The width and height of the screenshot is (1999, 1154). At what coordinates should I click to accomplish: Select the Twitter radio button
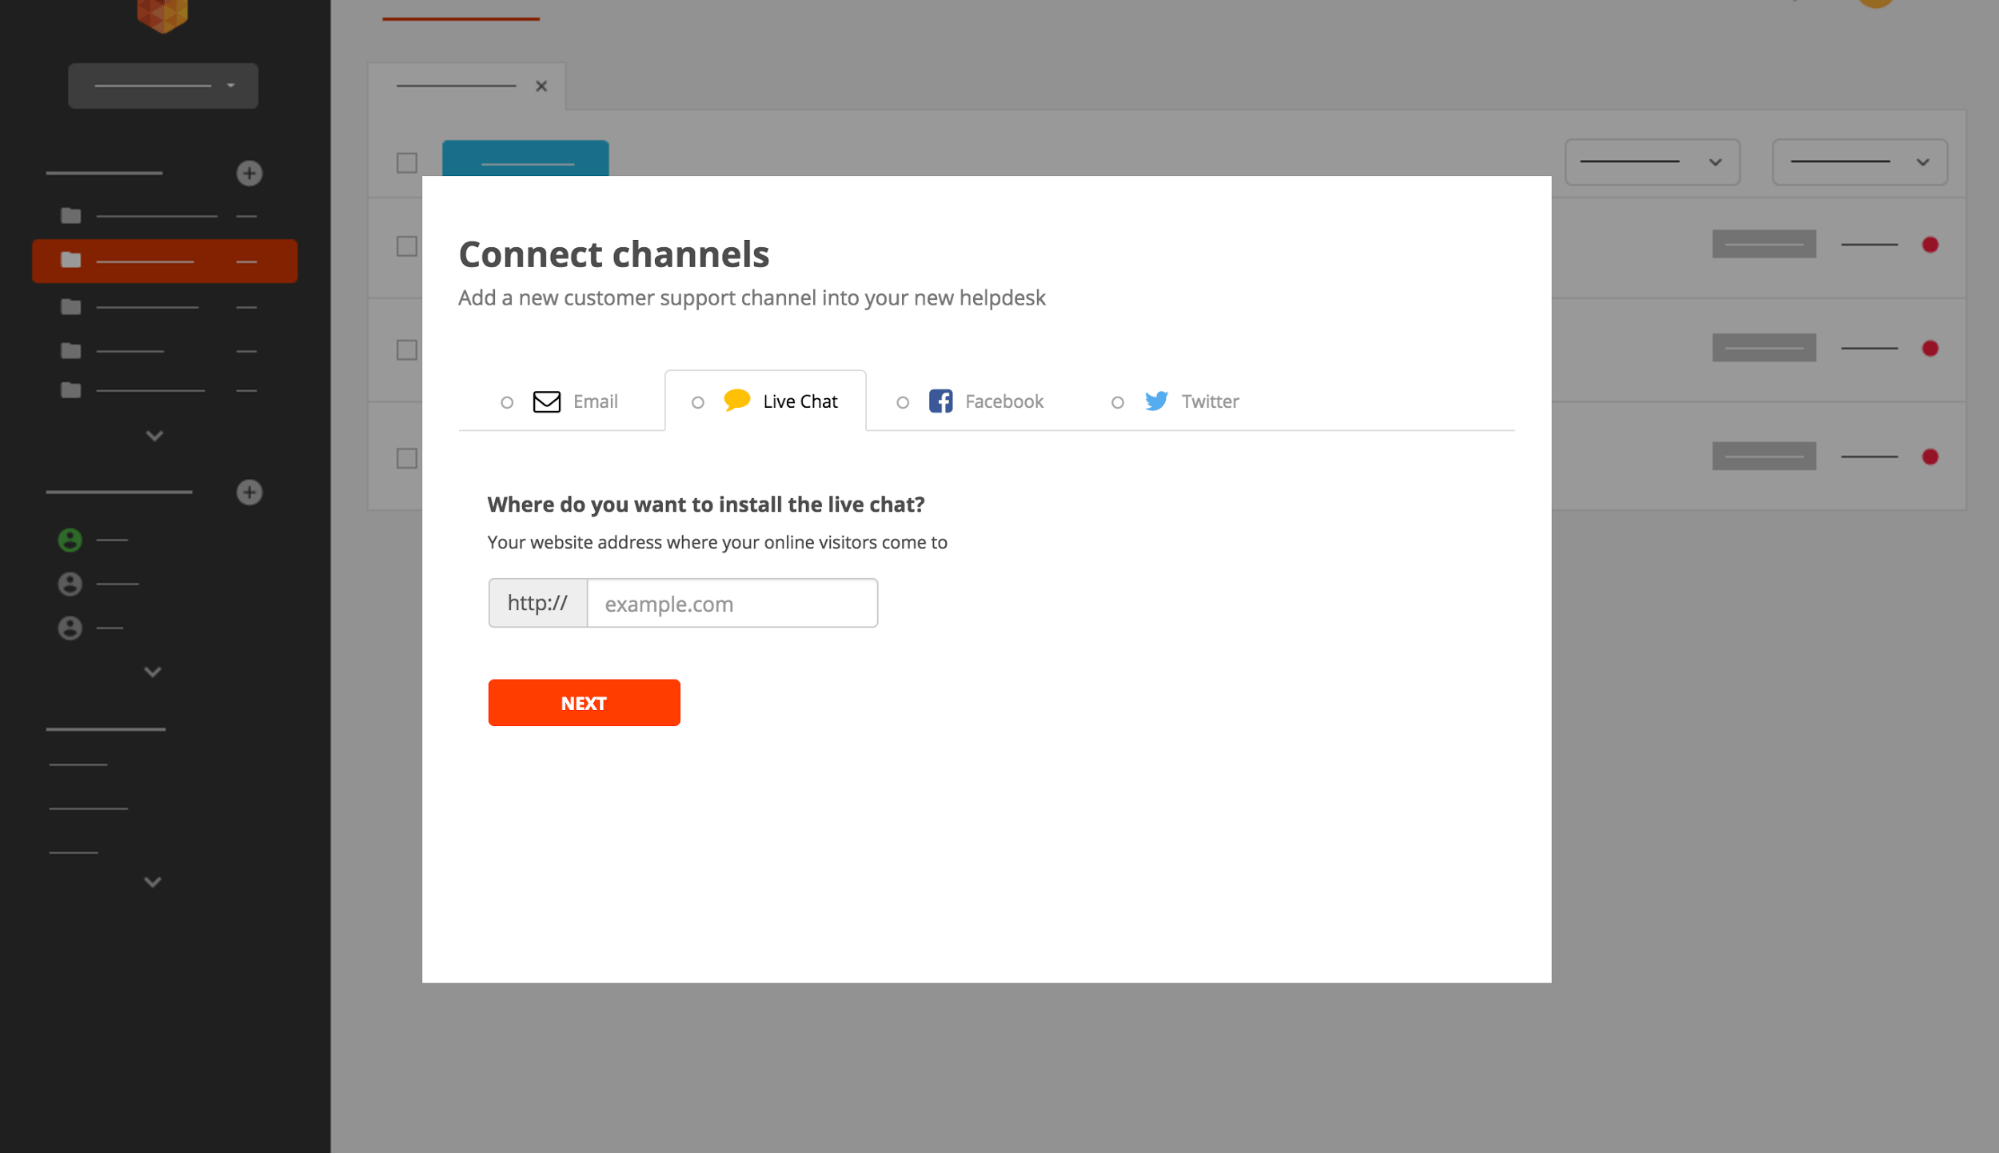click(1118, 402)
